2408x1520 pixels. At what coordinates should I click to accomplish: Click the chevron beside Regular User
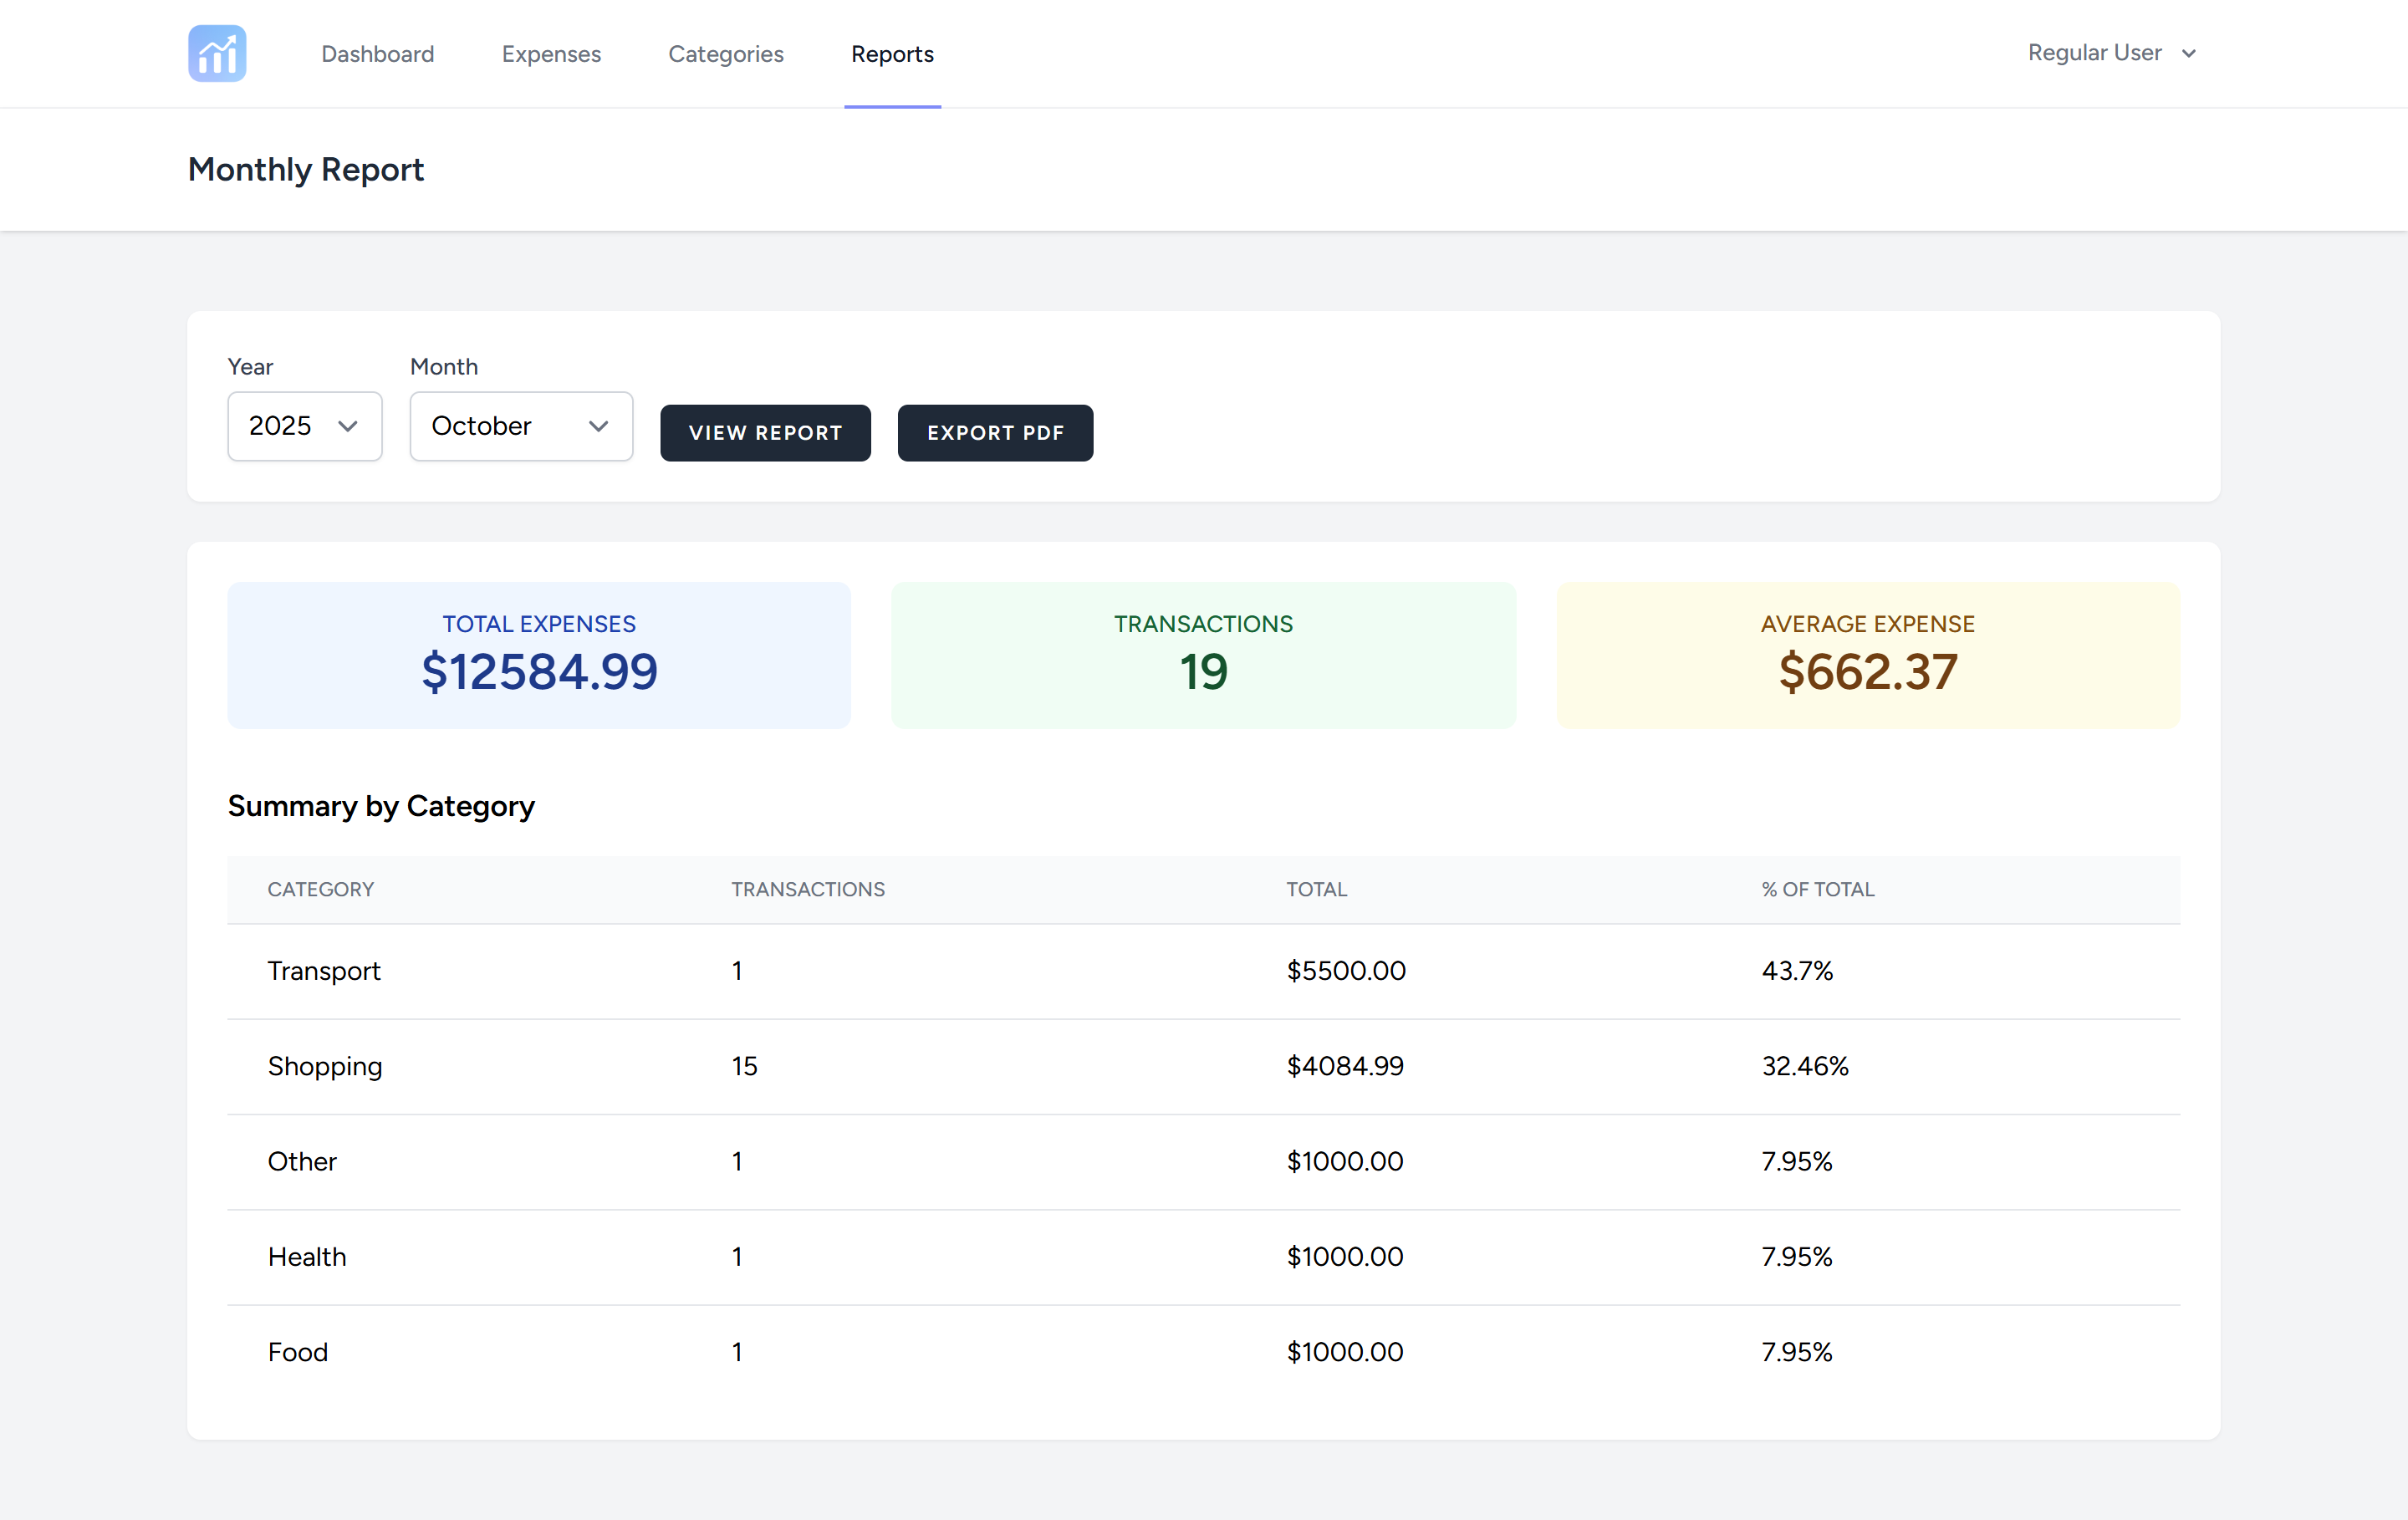[2189, 54]
